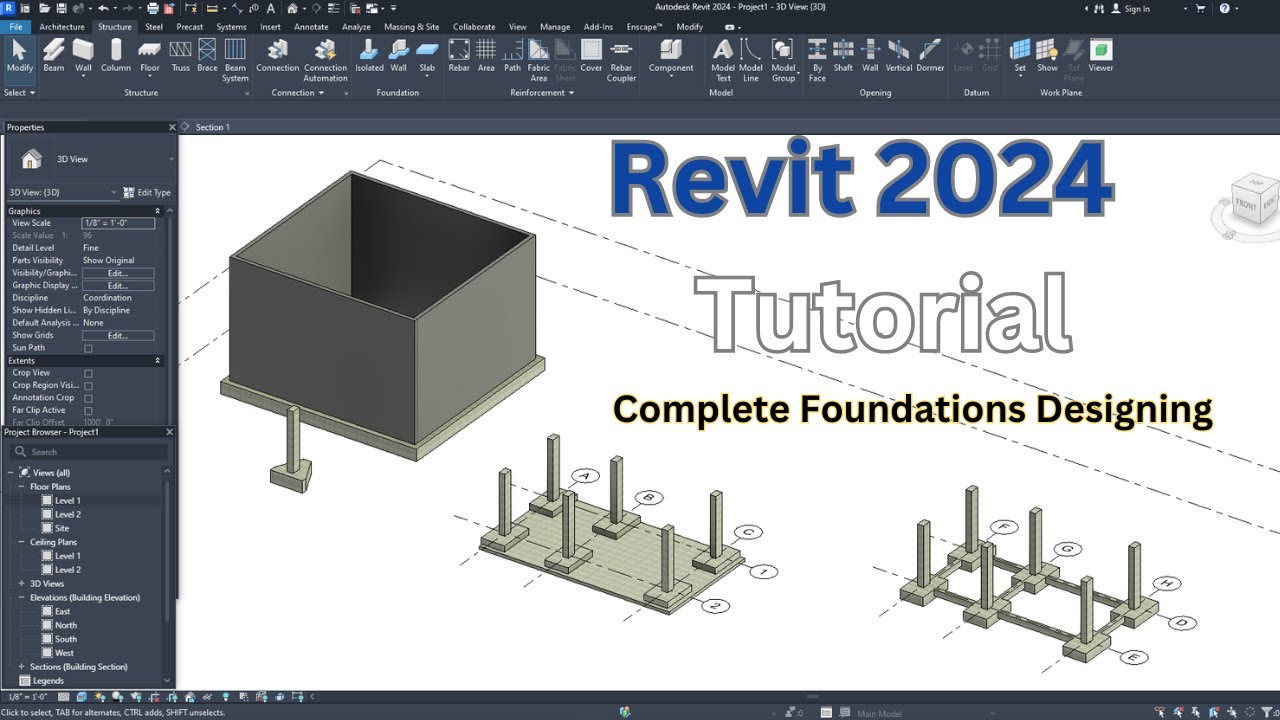Choose the By Face opening tool

click(x=817, y=60)
